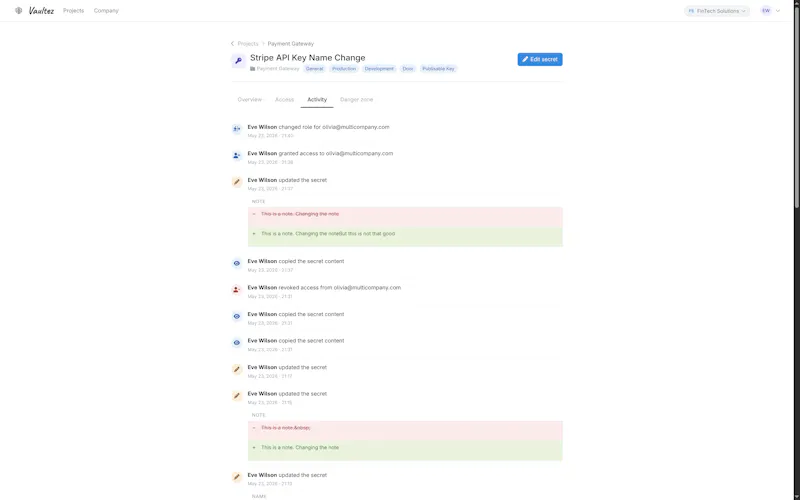The width and height of the screenshot is (800, 500).
Task: Click the 21:40 timestamp under changed role
Action: [270, 136]
